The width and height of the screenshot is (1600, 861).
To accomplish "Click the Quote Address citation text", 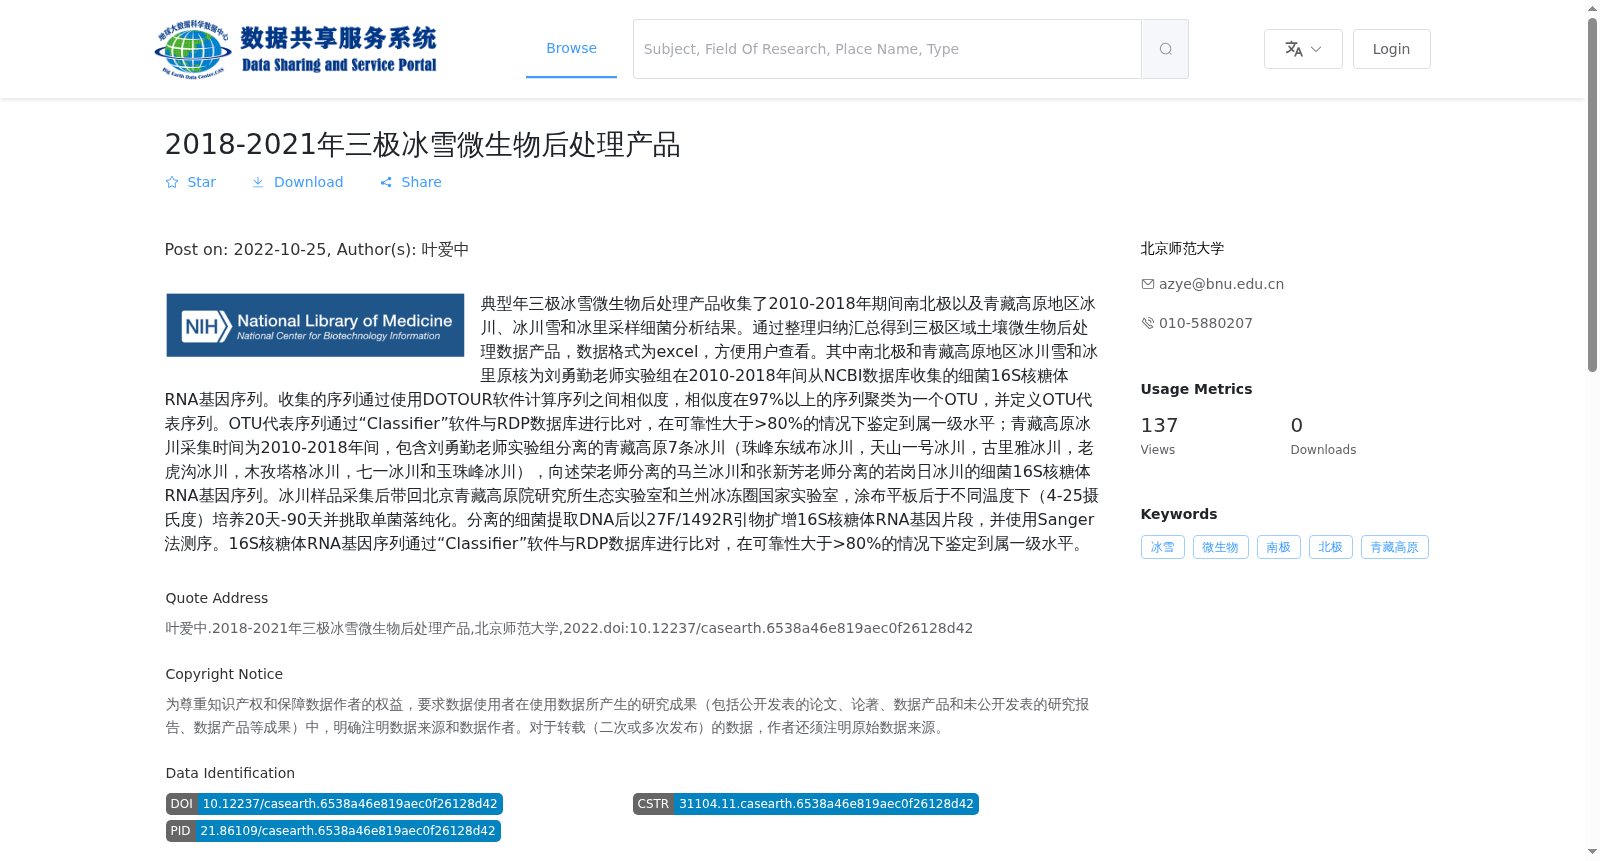I will click(x=569, y=628).
